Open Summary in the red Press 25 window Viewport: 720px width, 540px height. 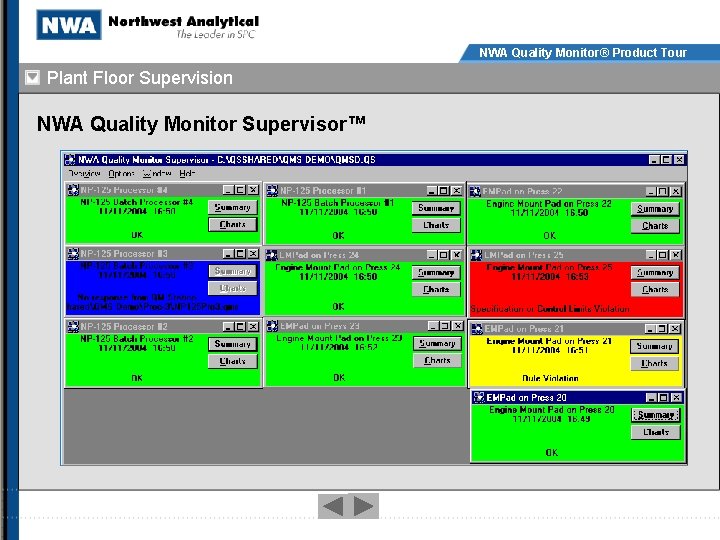[655, 273]
